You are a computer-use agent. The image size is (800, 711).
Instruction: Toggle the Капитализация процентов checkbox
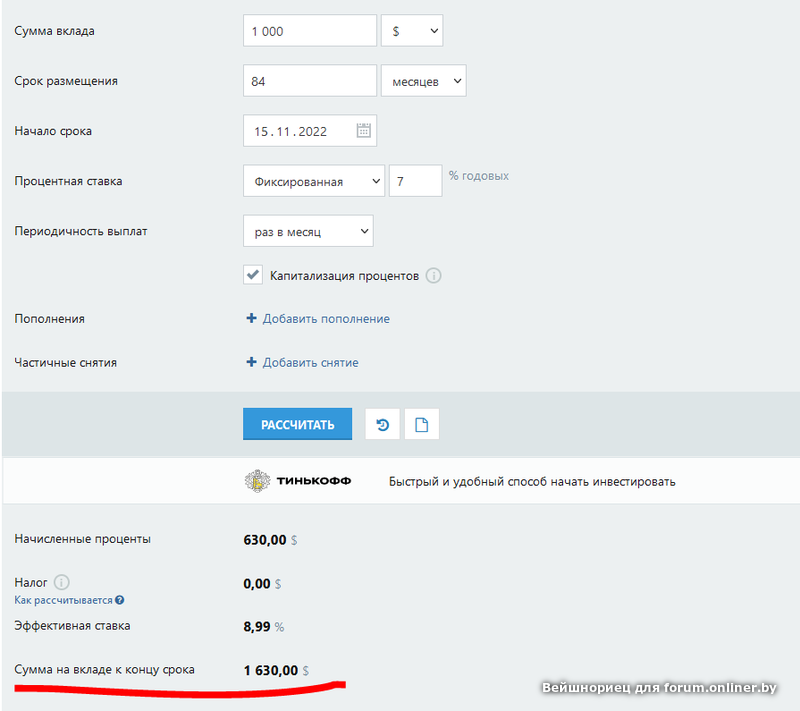[x=253, y=275]
